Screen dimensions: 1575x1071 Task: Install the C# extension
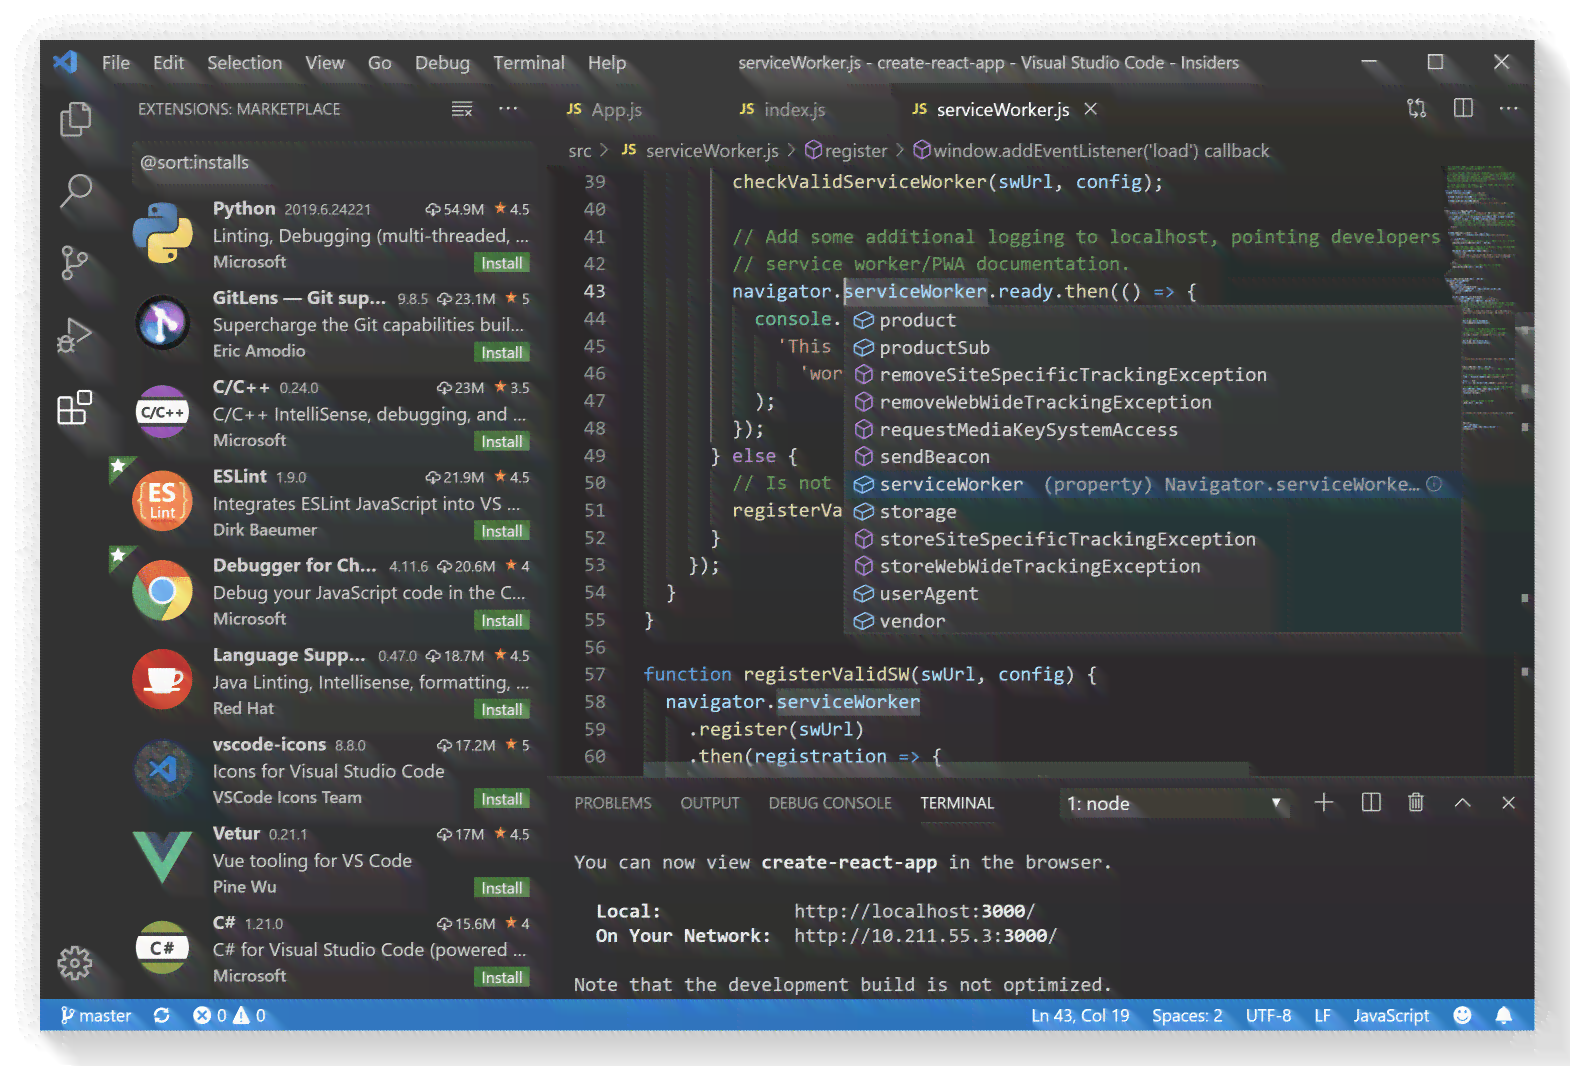click(502, 978)
